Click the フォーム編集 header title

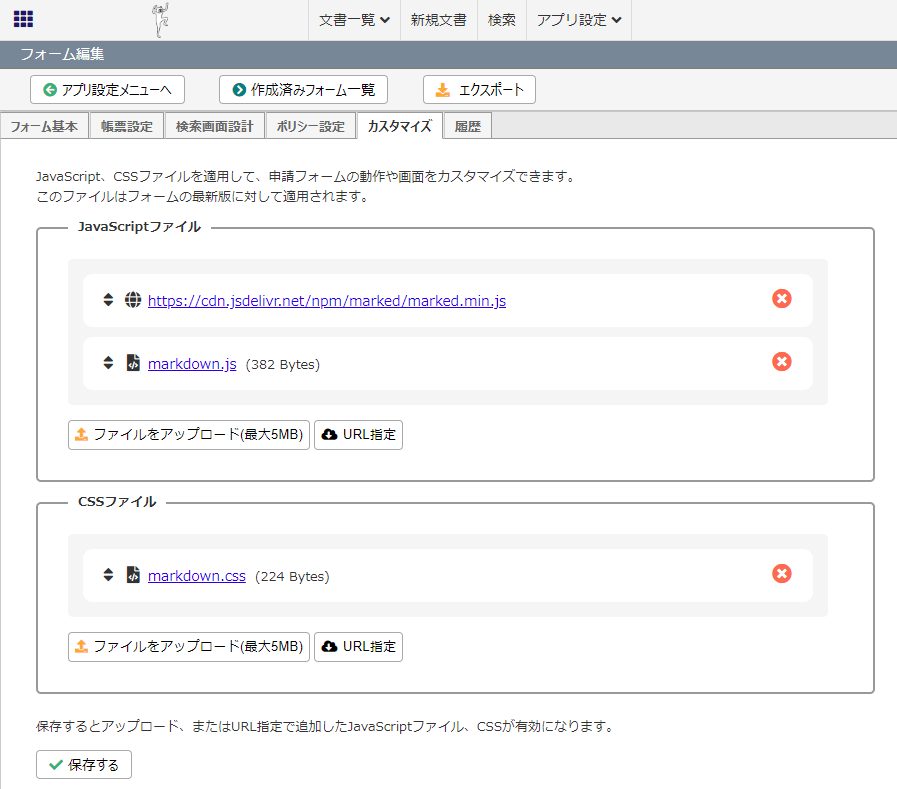62,54
